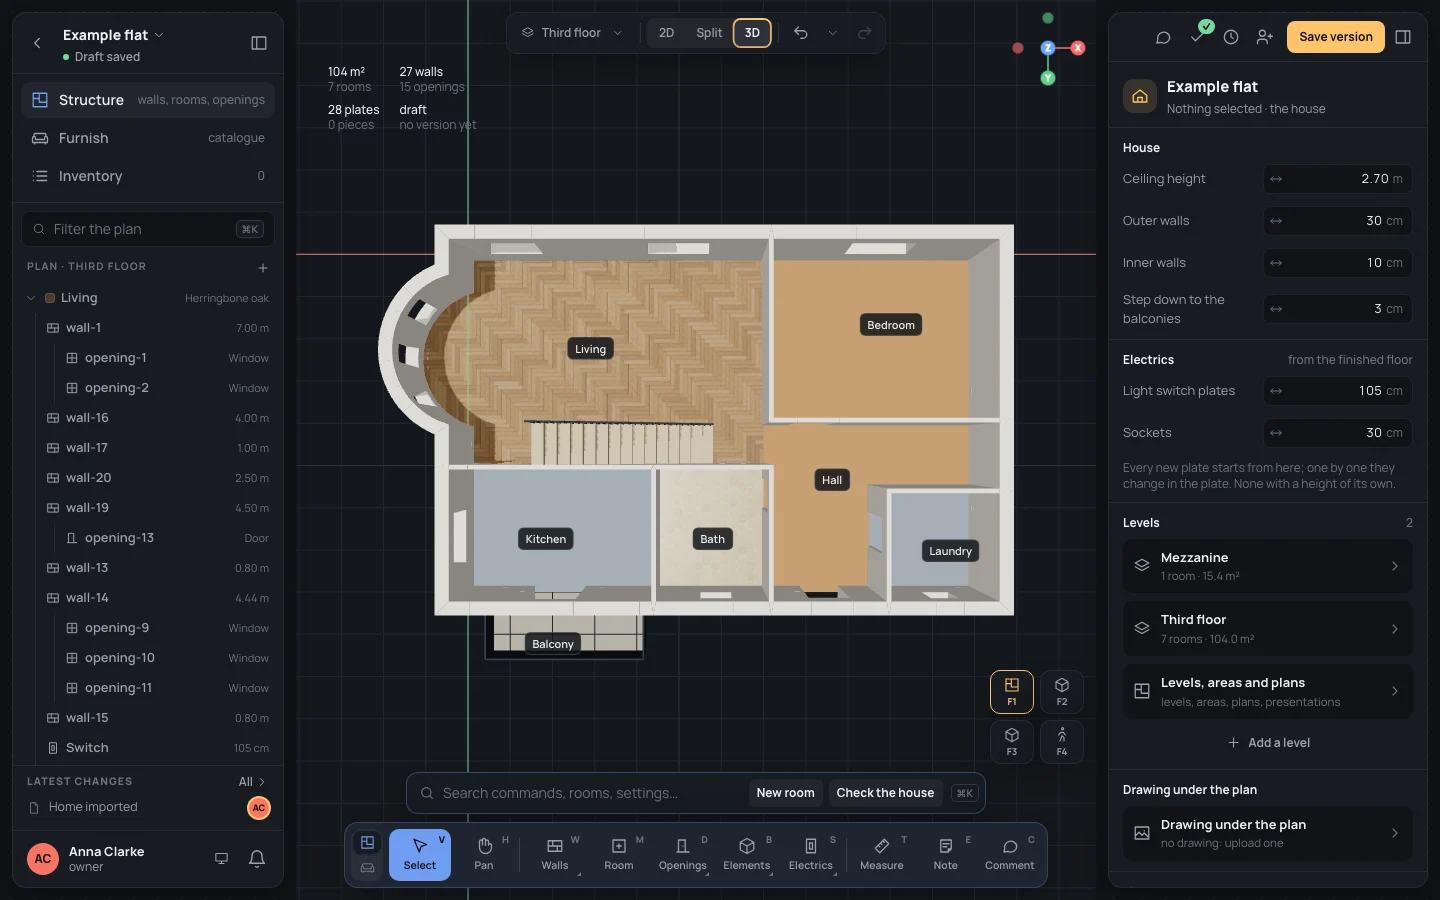Click the Sockets height value field

click(1338, 433)
